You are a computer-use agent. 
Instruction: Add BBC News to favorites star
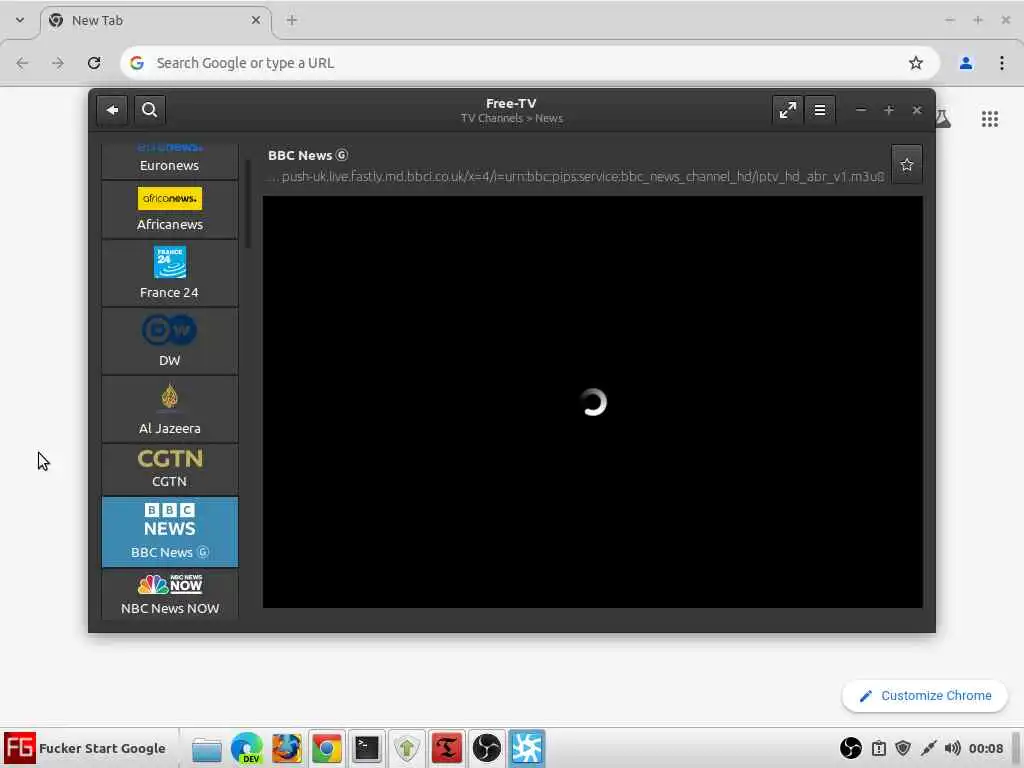coord(906,165)
